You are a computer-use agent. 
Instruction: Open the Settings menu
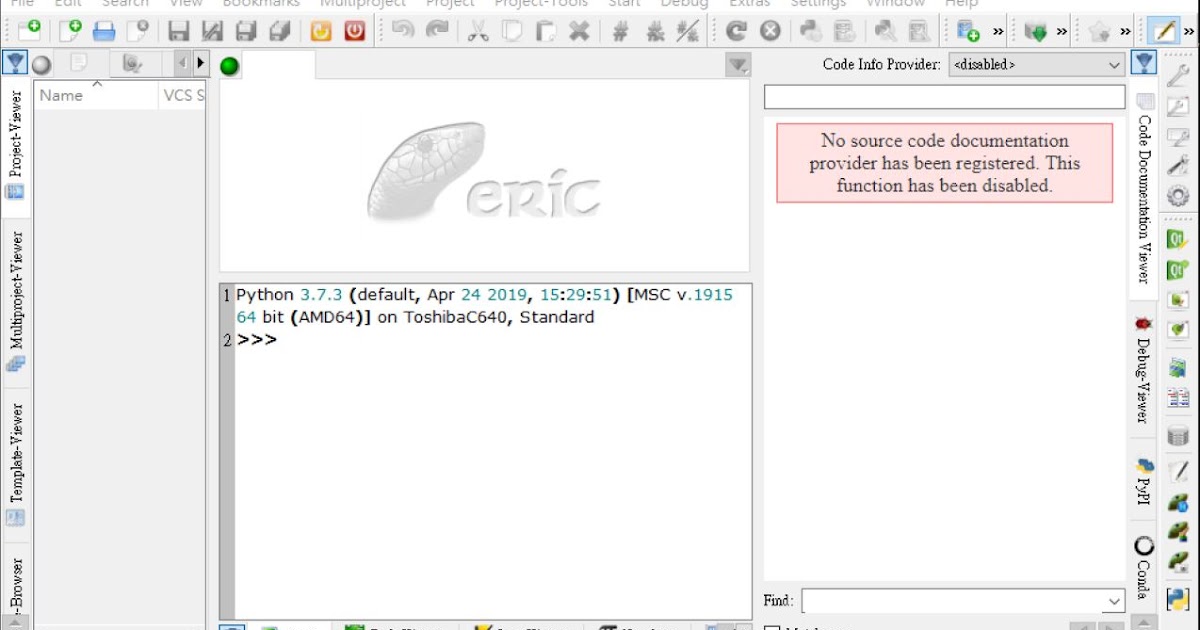pyautogui.click(x=818, y=5)
